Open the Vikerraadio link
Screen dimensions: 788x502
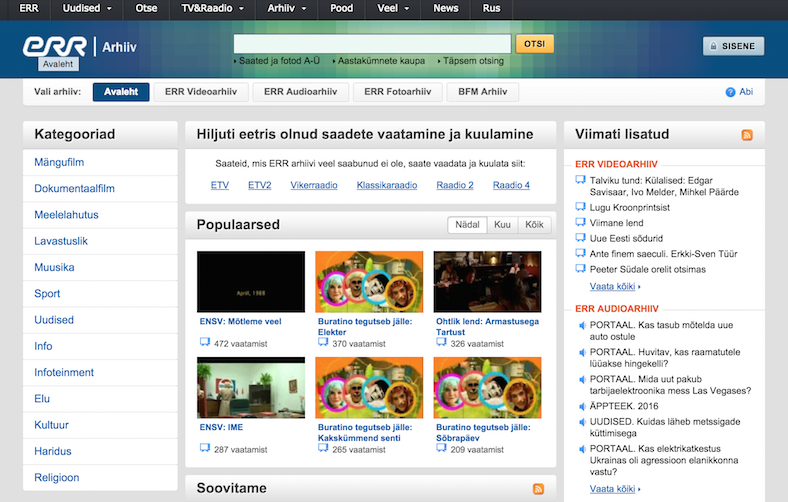pyautogui.click(x=314, y=185)
